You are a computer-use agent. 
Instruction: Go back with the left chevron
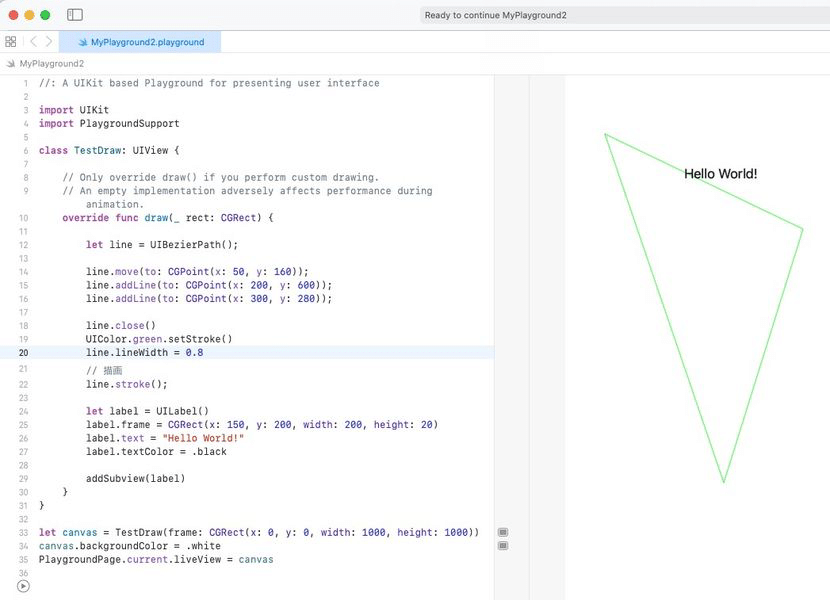pos(33,41)
